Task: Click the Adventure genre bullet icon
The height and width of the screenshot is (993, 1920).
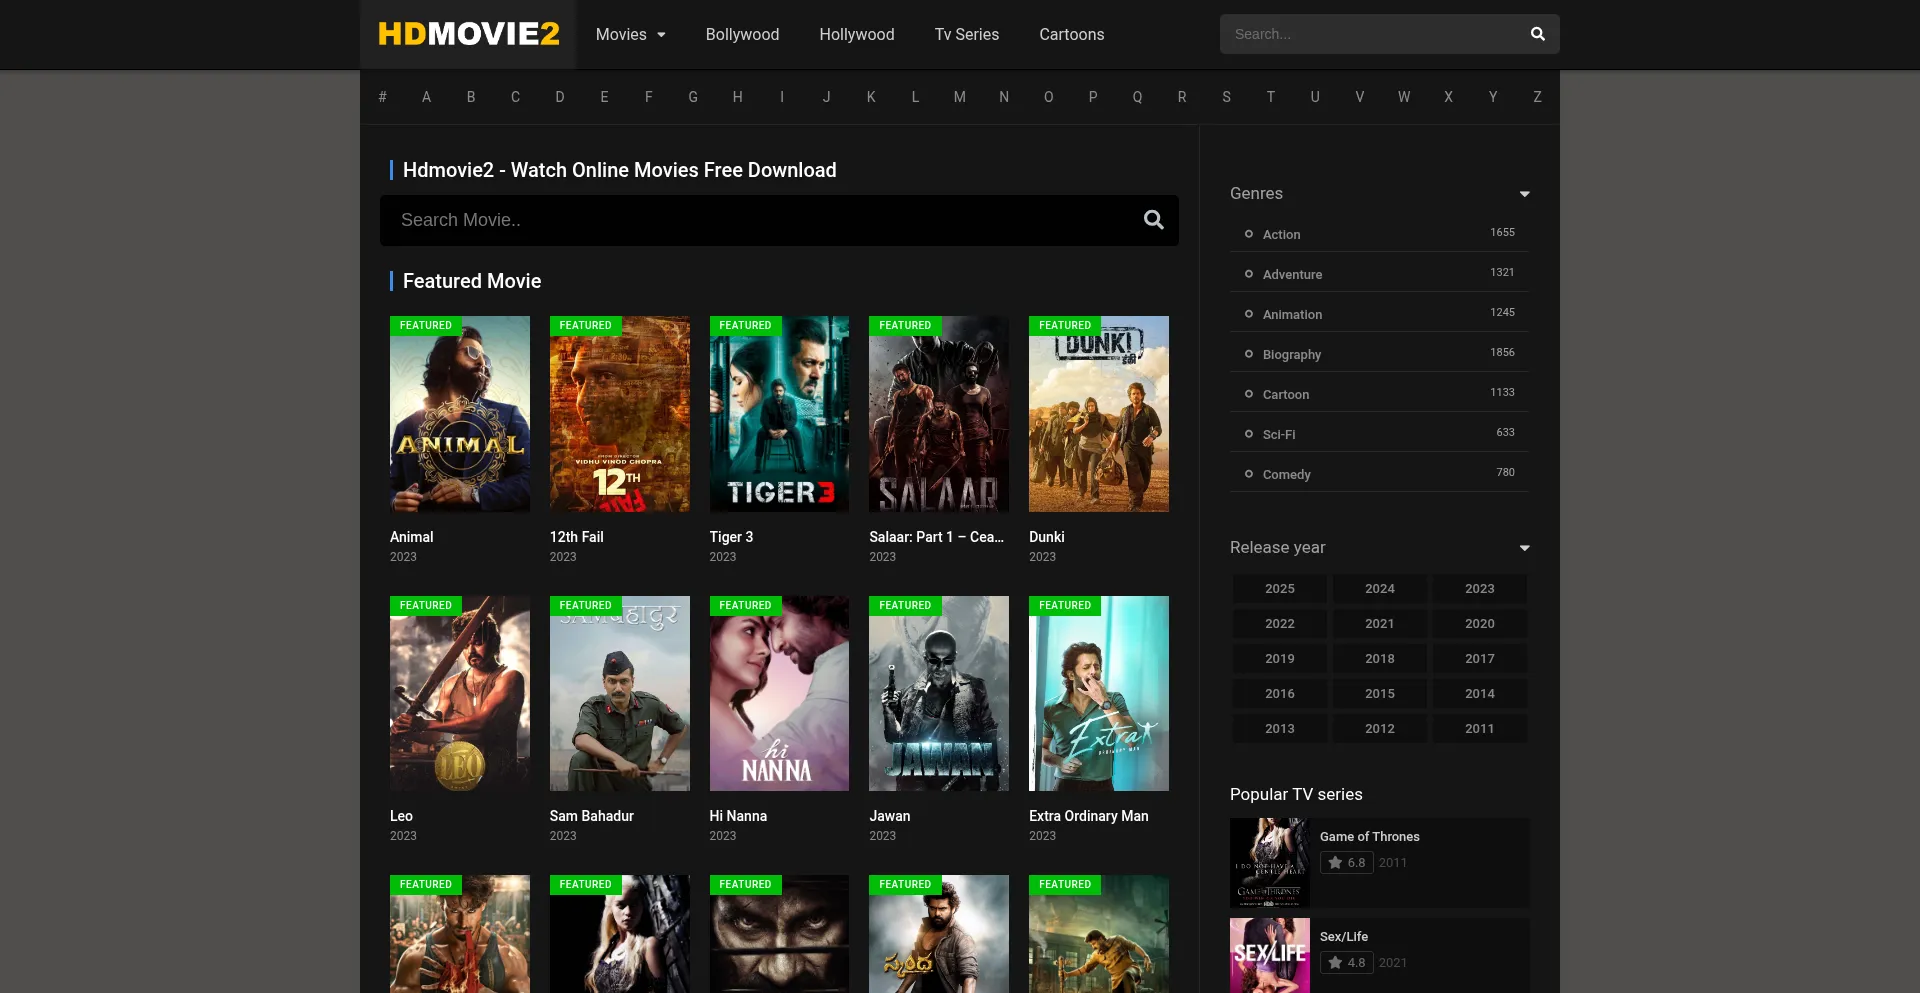Action: tap(1248, 274)
